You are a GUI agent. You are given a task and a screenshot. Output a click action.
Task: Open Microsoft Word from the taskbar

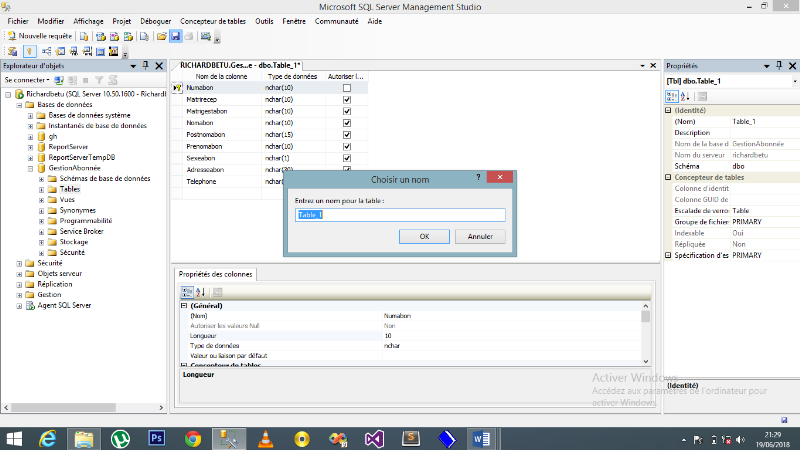[x=481, y=439]
